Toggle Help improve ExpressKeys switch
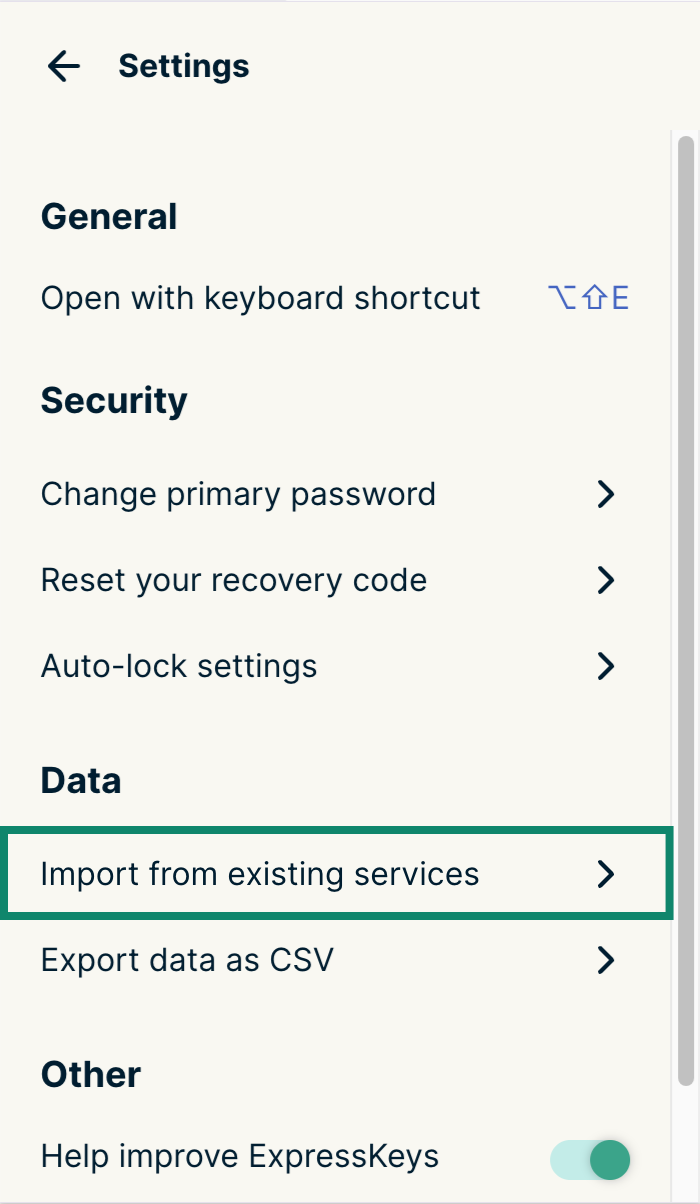700x1204 pixels. 591,1160
